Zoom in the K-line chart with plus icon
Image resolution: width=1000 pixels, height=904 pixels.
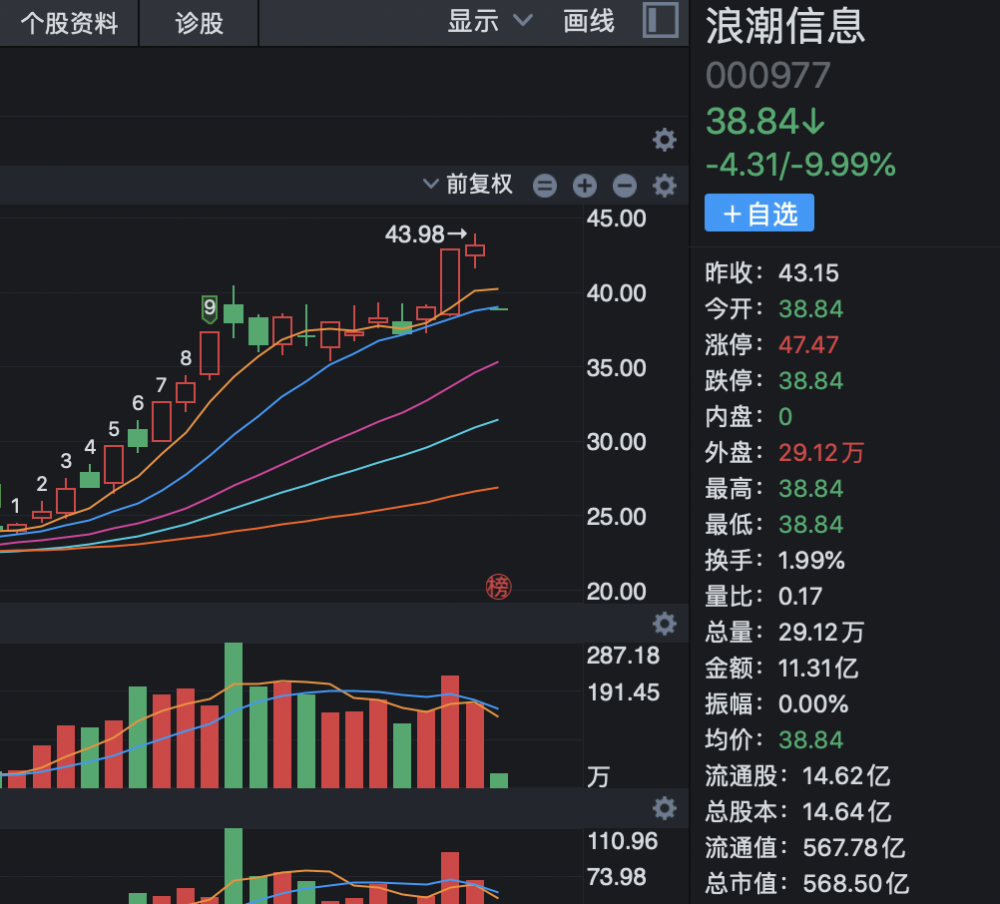point(585,186)
